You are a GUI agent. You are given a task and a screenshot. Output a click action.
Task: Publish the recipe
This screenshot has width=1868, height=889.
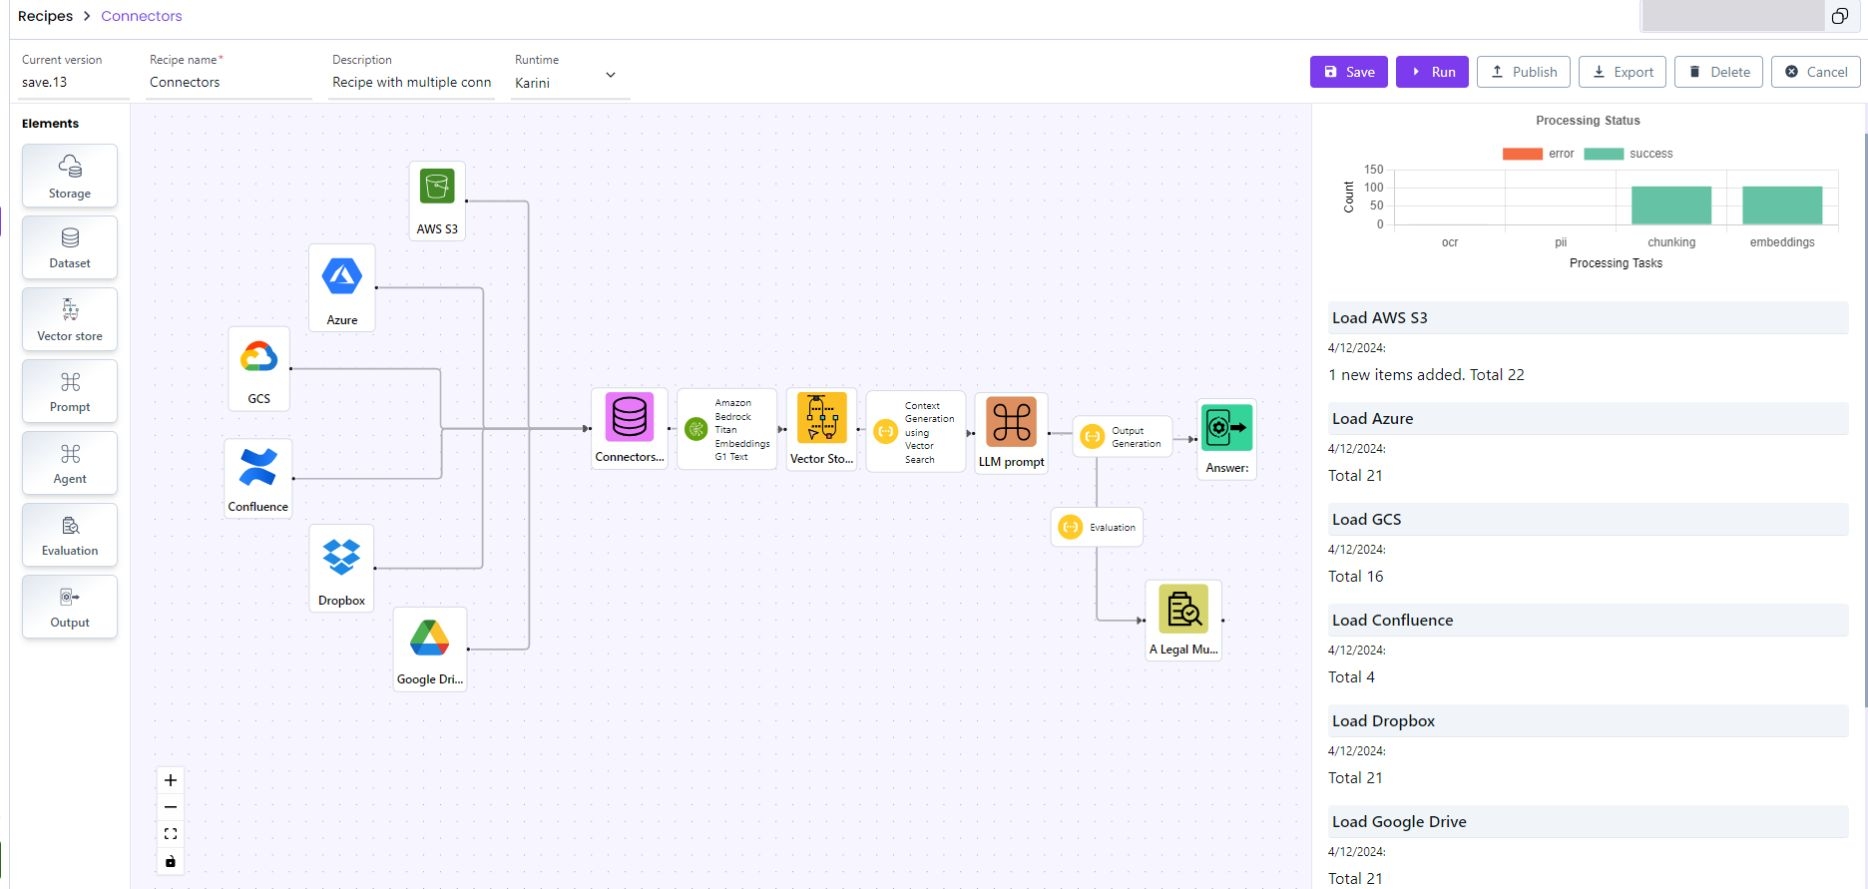(1523, 72)
